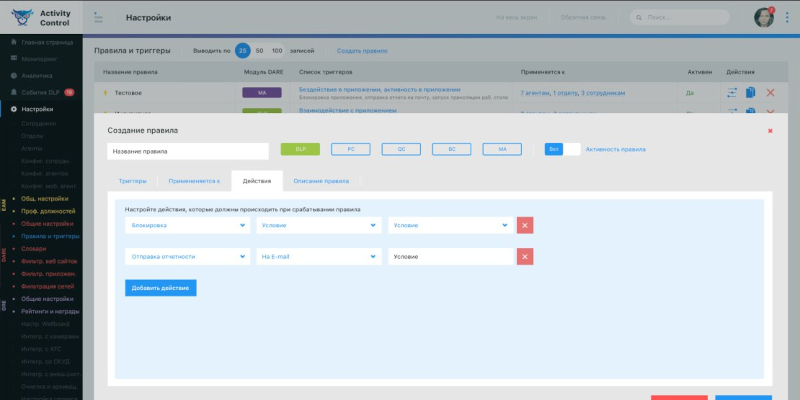800x400 pixels.
Task: Remove the Отправка отчетности action row
Action: (525, 257)
